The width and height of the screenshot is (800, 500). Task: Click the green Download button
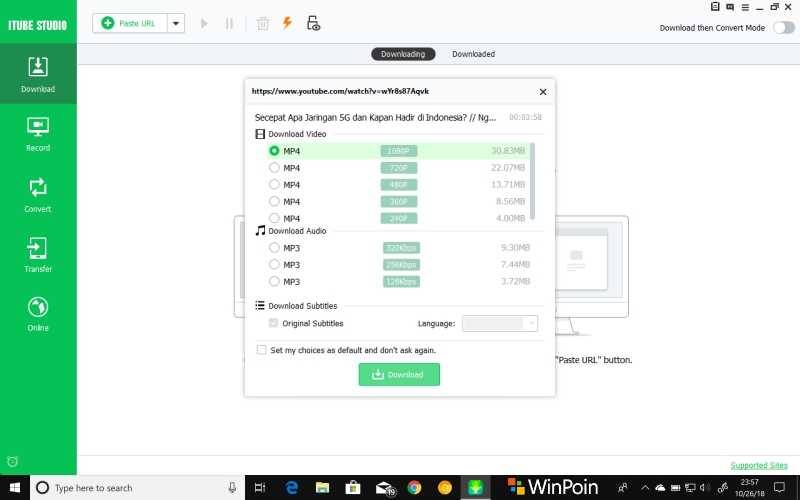(399, 374)
